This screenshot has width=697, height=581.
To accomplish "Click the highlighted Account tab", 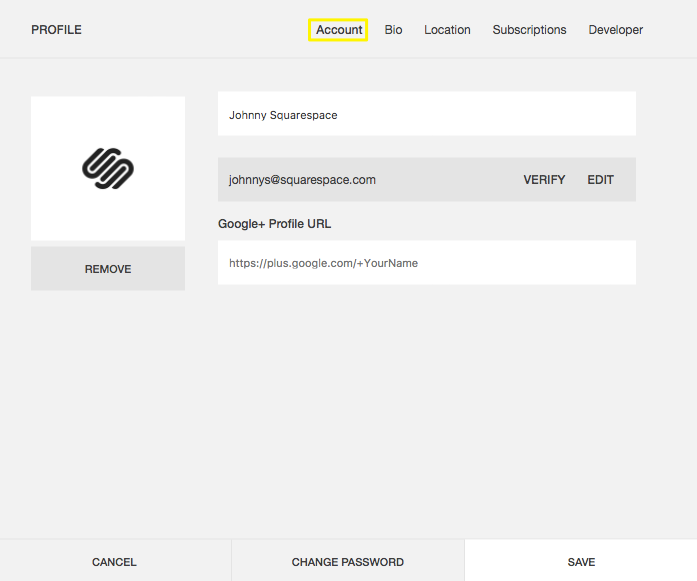I will [339, 30].
